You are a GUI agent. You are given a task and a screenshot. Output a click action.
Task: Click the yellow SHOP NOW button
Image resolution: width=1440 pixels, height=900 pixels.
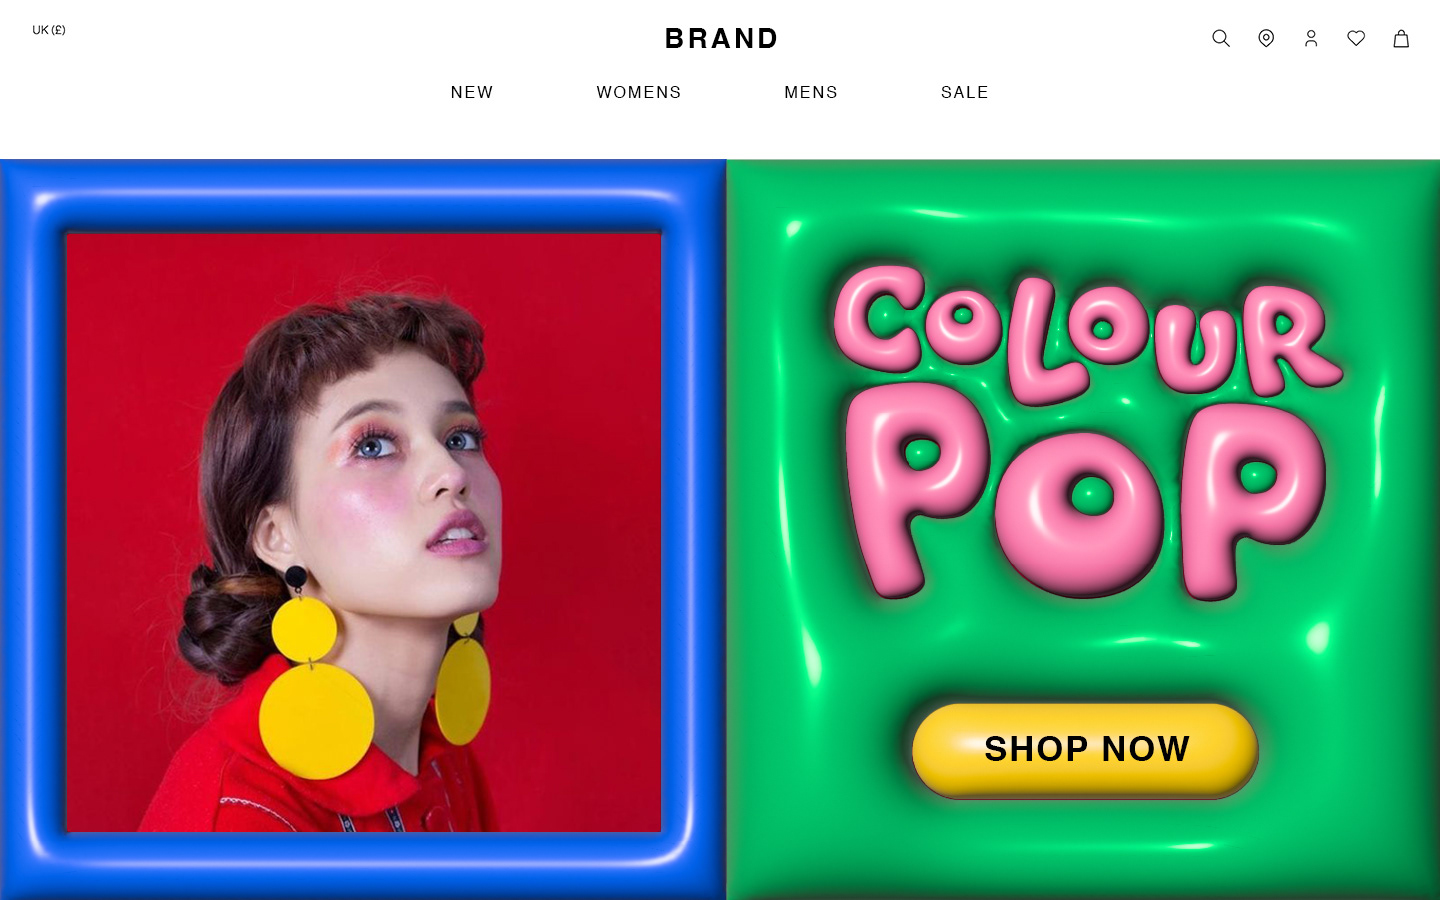coord(1085,749)
